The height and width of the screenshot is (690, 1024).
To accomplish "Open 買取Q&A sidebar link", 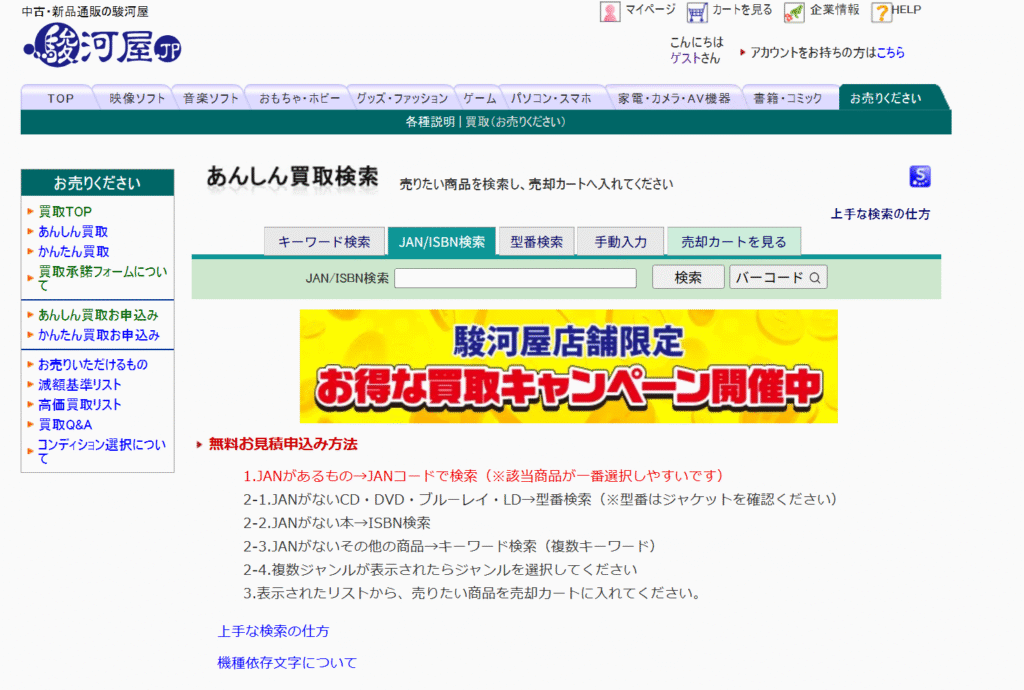I will (65, 424).
